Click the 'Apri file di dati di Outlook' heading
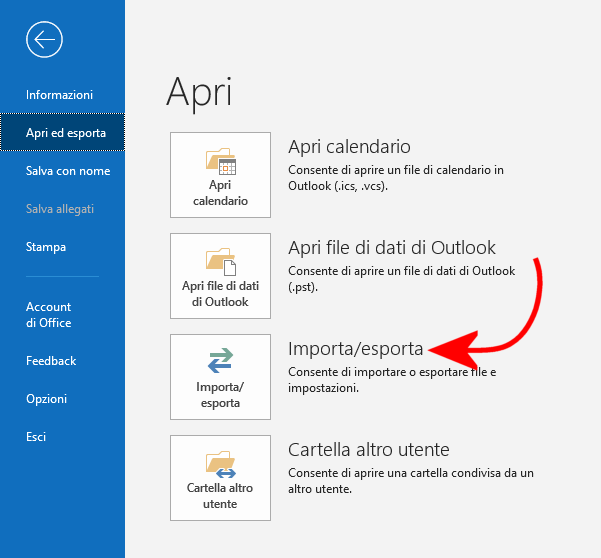Screen dimensions: 601x558 click(x=392, y=248)
